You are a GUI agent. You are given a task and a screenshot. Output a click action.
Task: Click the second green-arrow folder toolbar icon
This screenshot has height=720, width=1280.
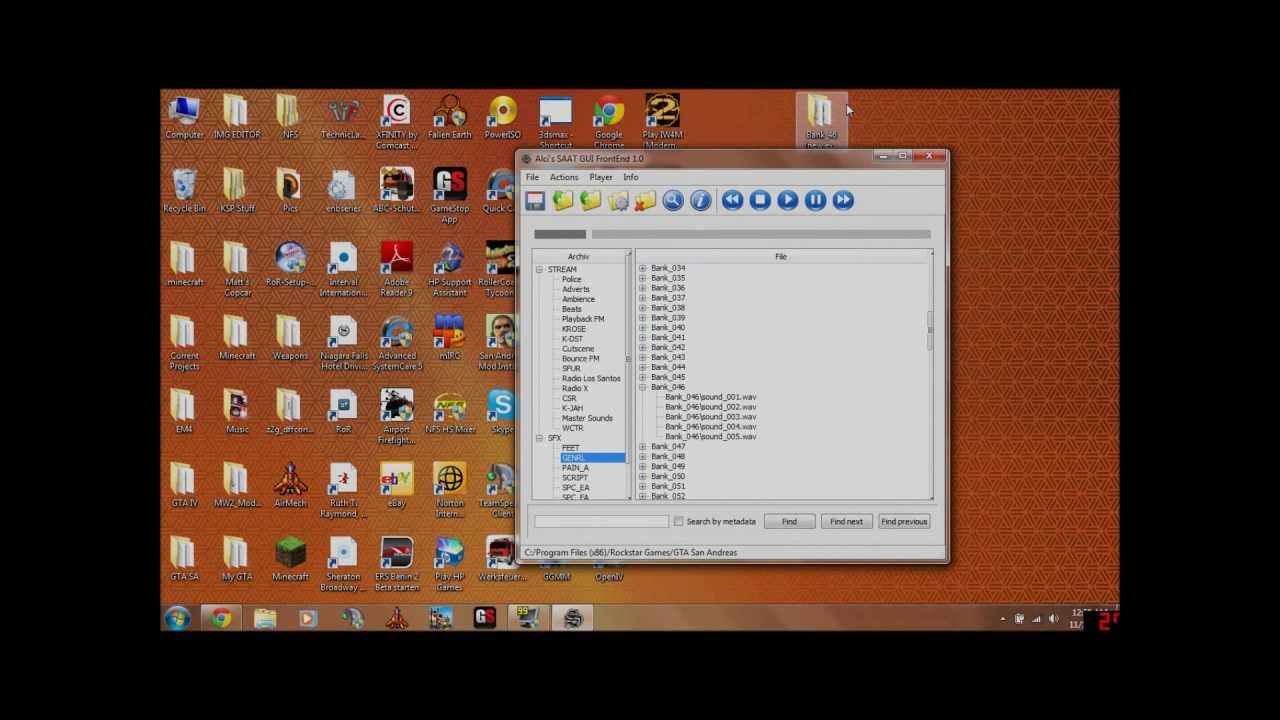point(590,200)
